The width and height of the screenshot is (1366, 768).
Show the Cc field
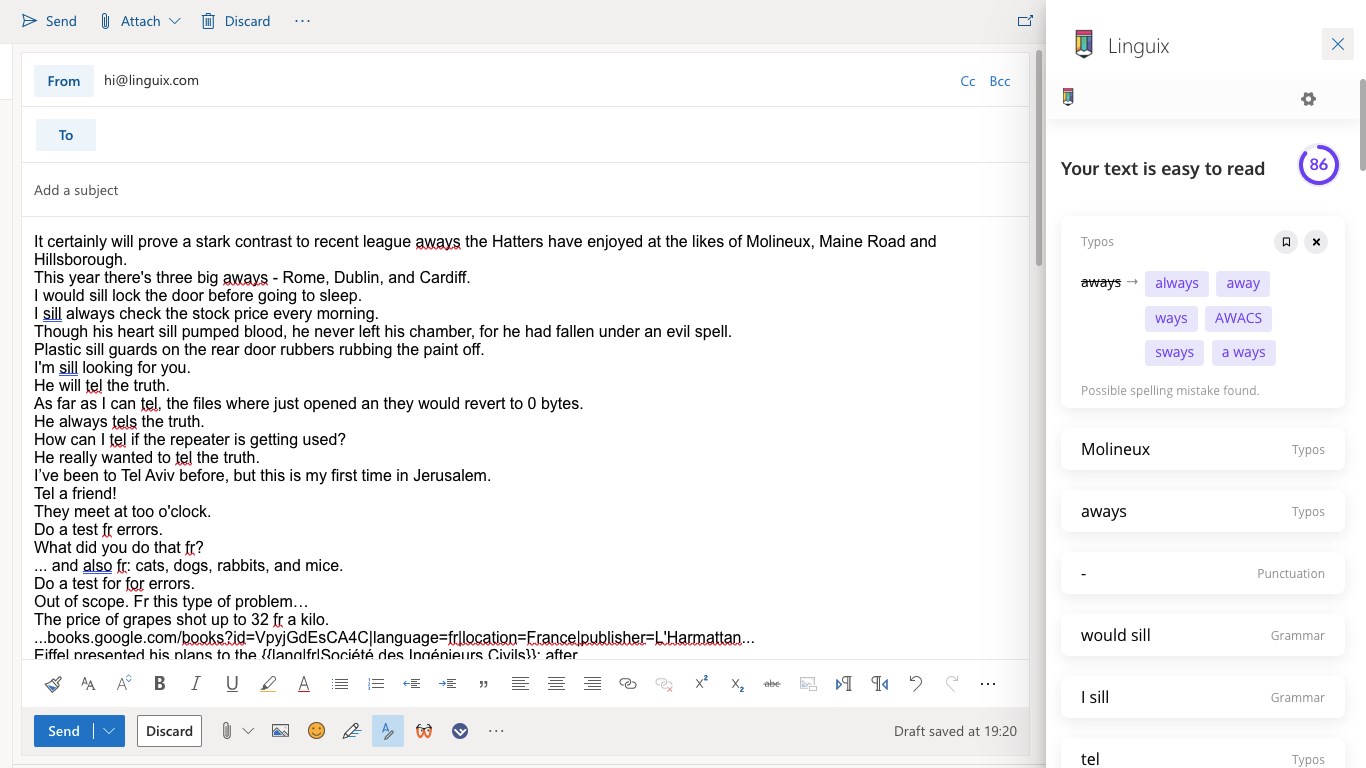[x=968, y=81]
